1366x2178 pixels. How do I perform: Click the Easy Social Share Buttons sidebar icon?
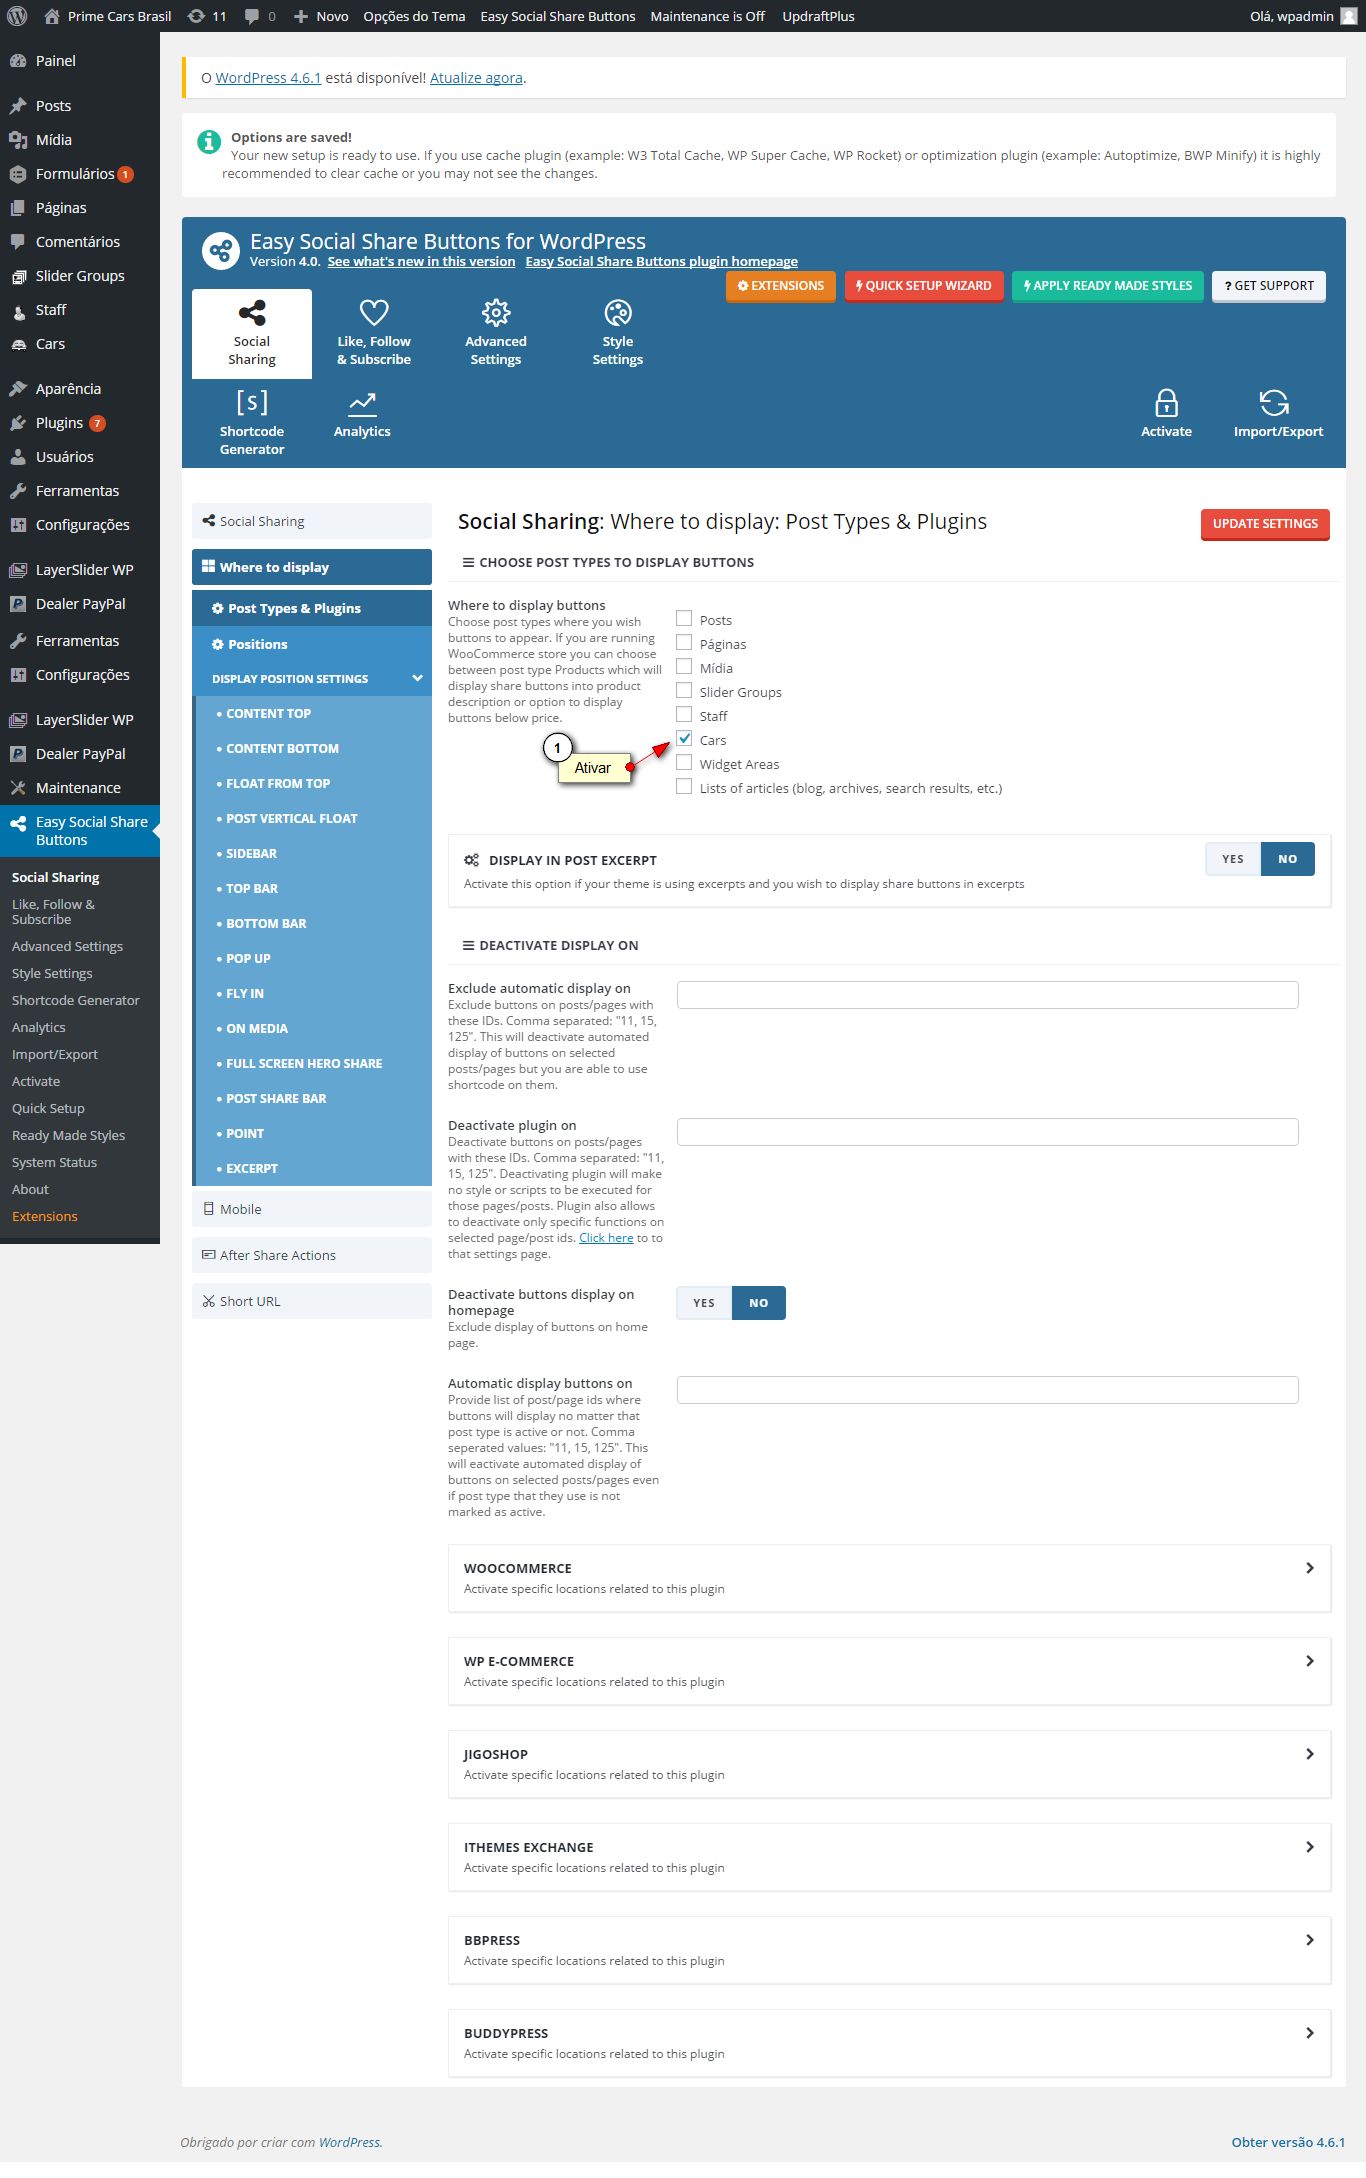[x=18, y=823]
